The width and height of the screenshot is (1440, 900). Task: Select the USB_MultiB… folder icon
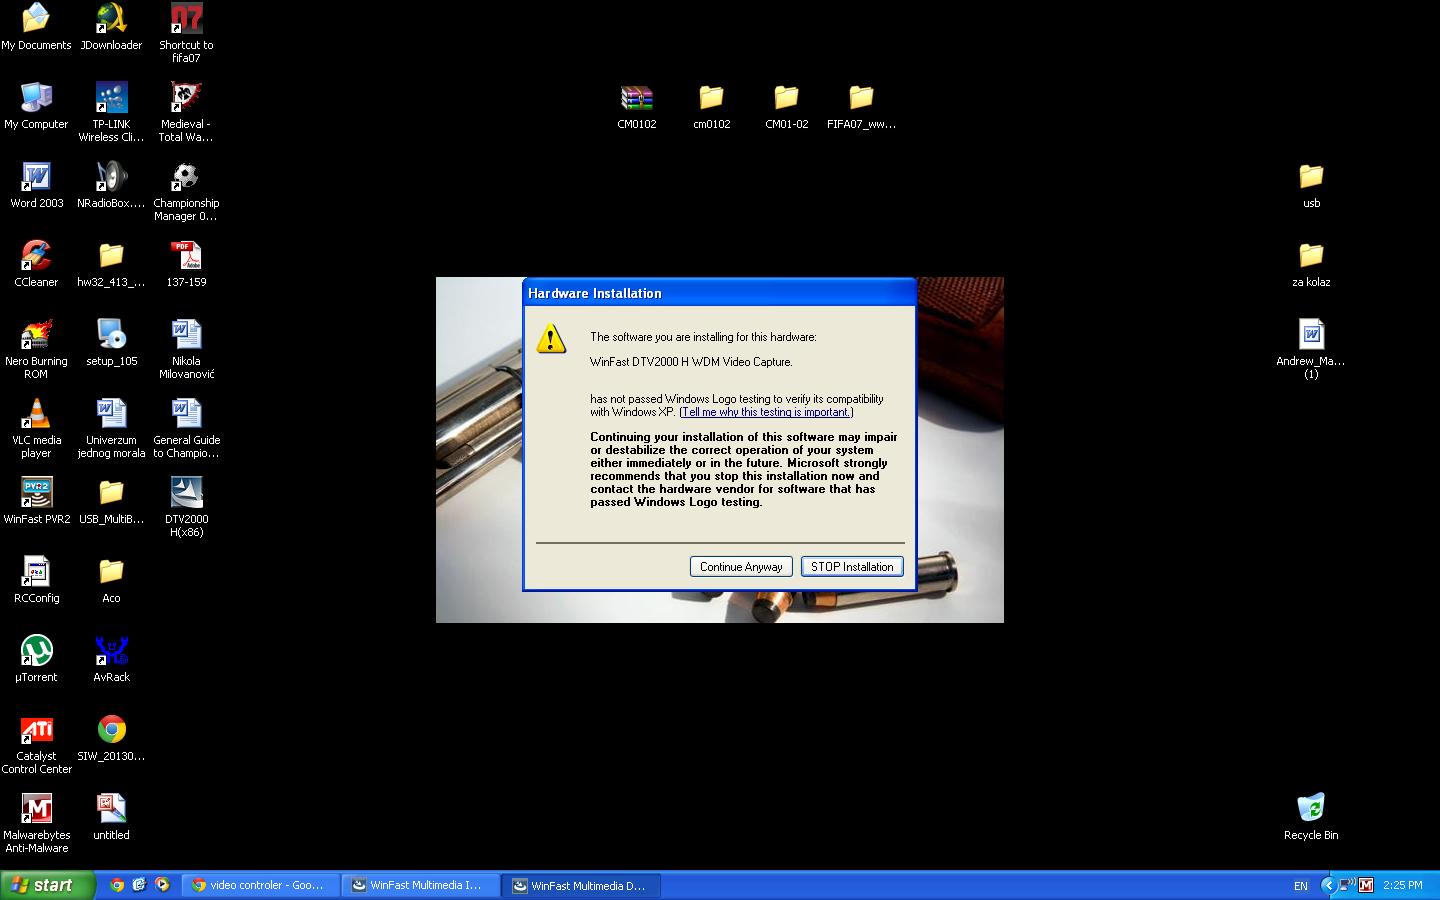coord(111,501)
